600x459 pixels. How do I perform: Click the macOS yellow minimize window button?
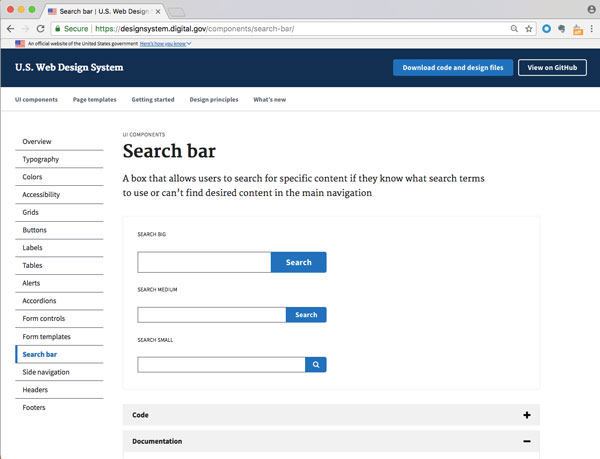coord(21,10)
